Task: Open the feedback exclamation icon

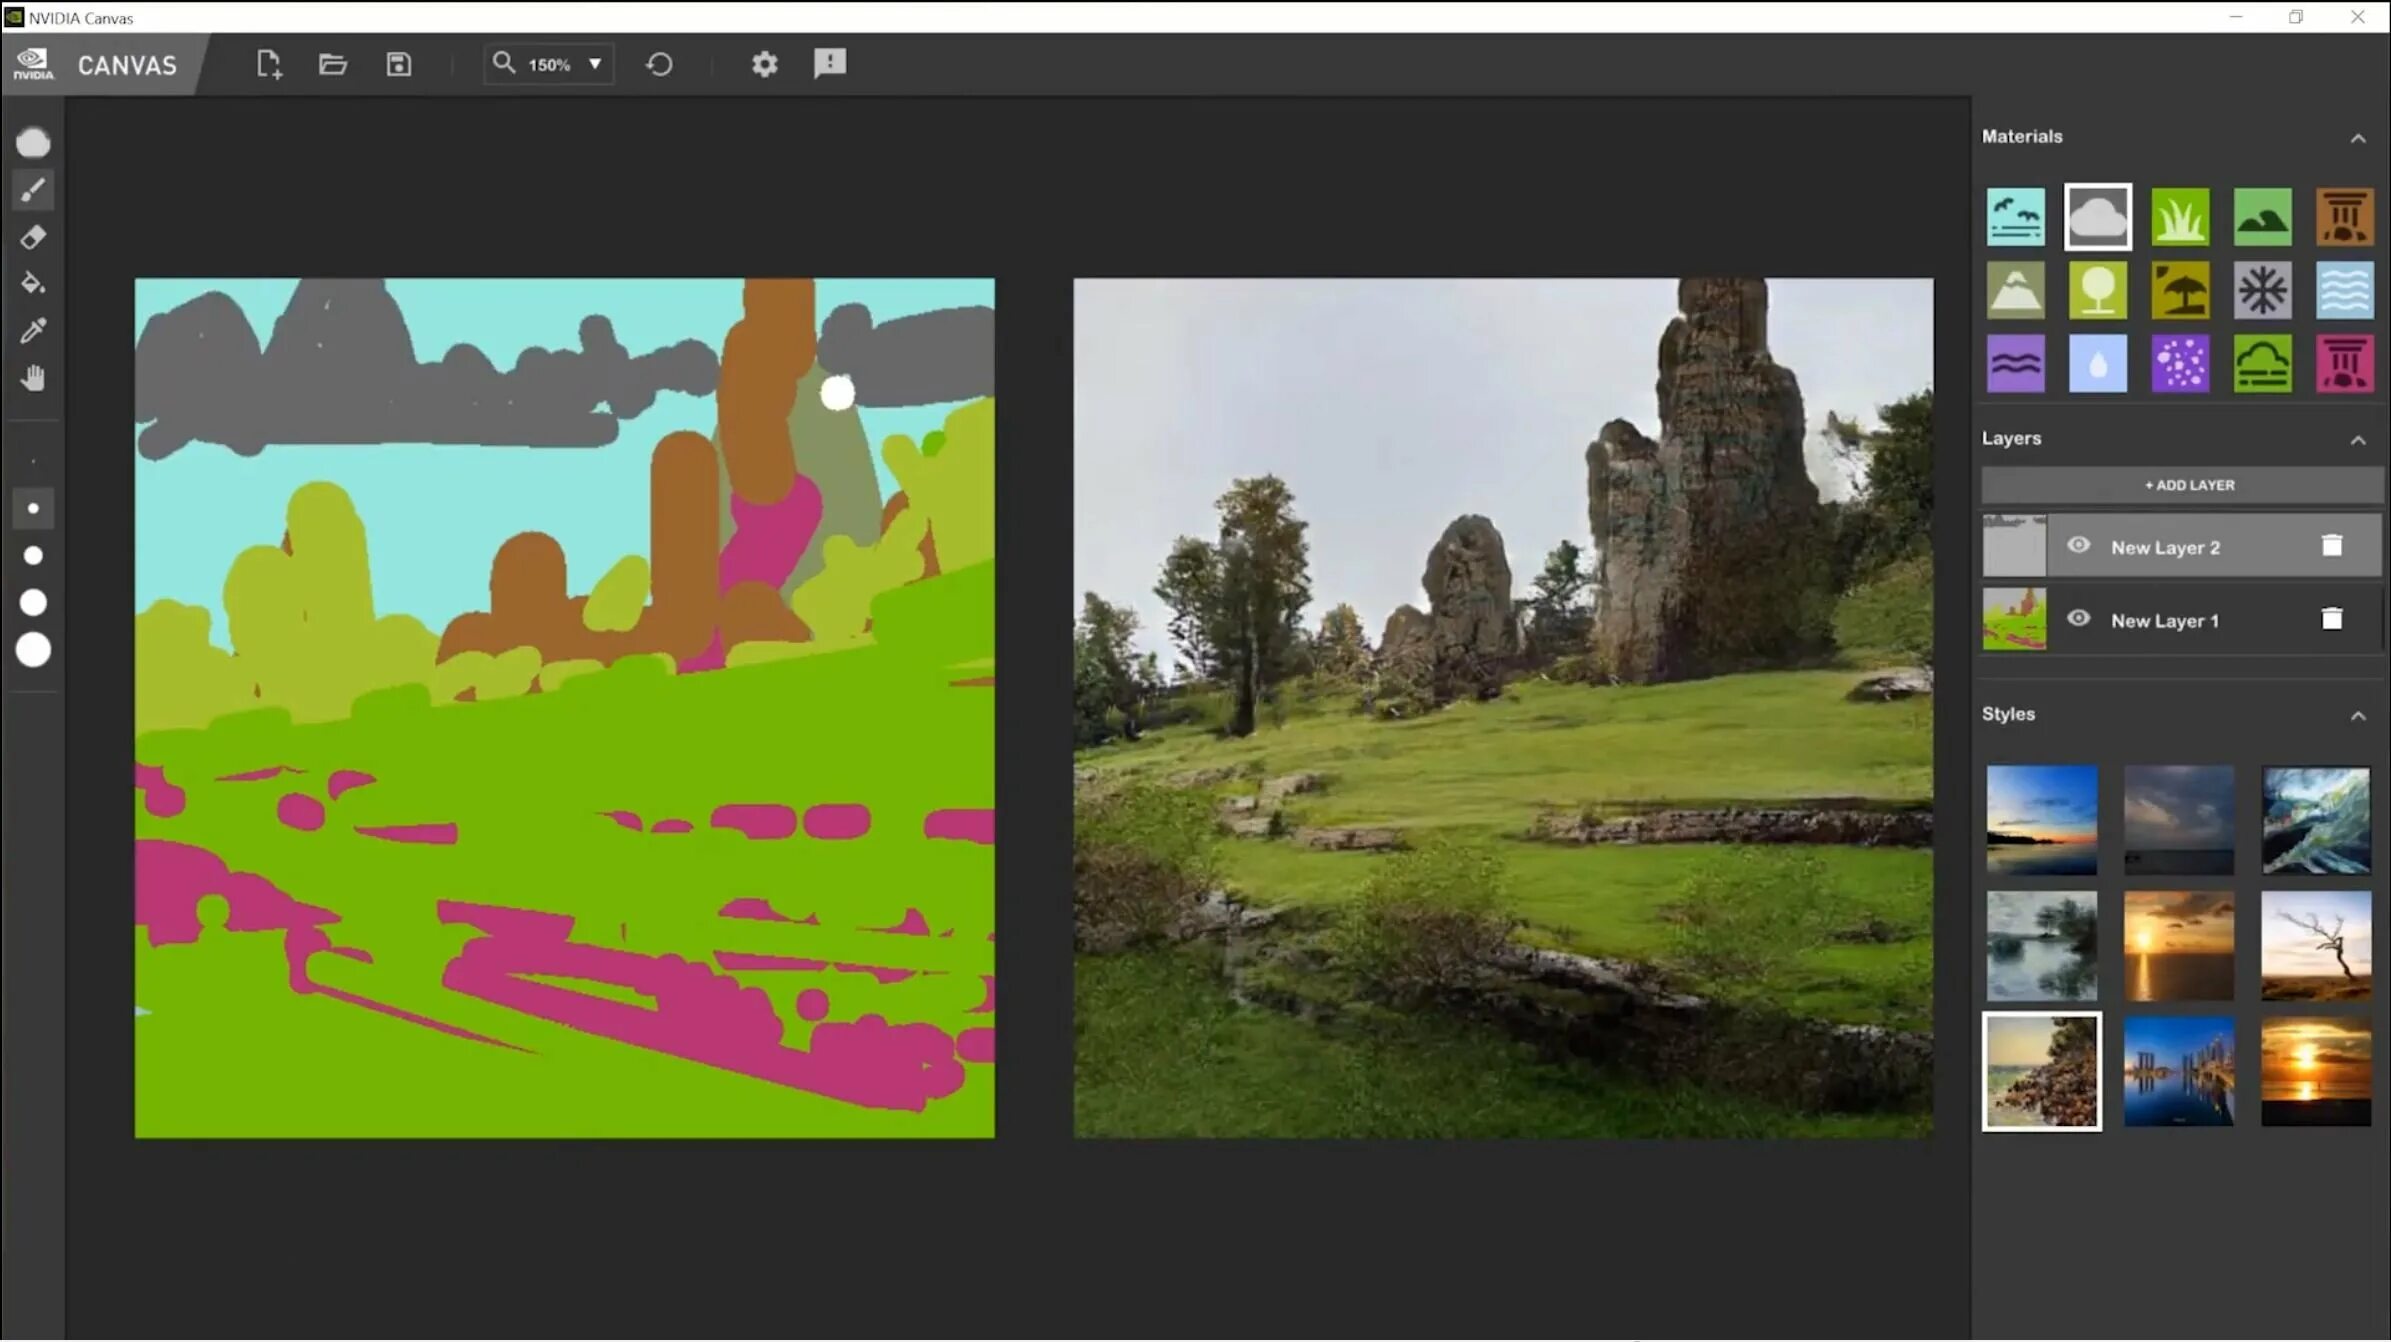Action: 829,64
